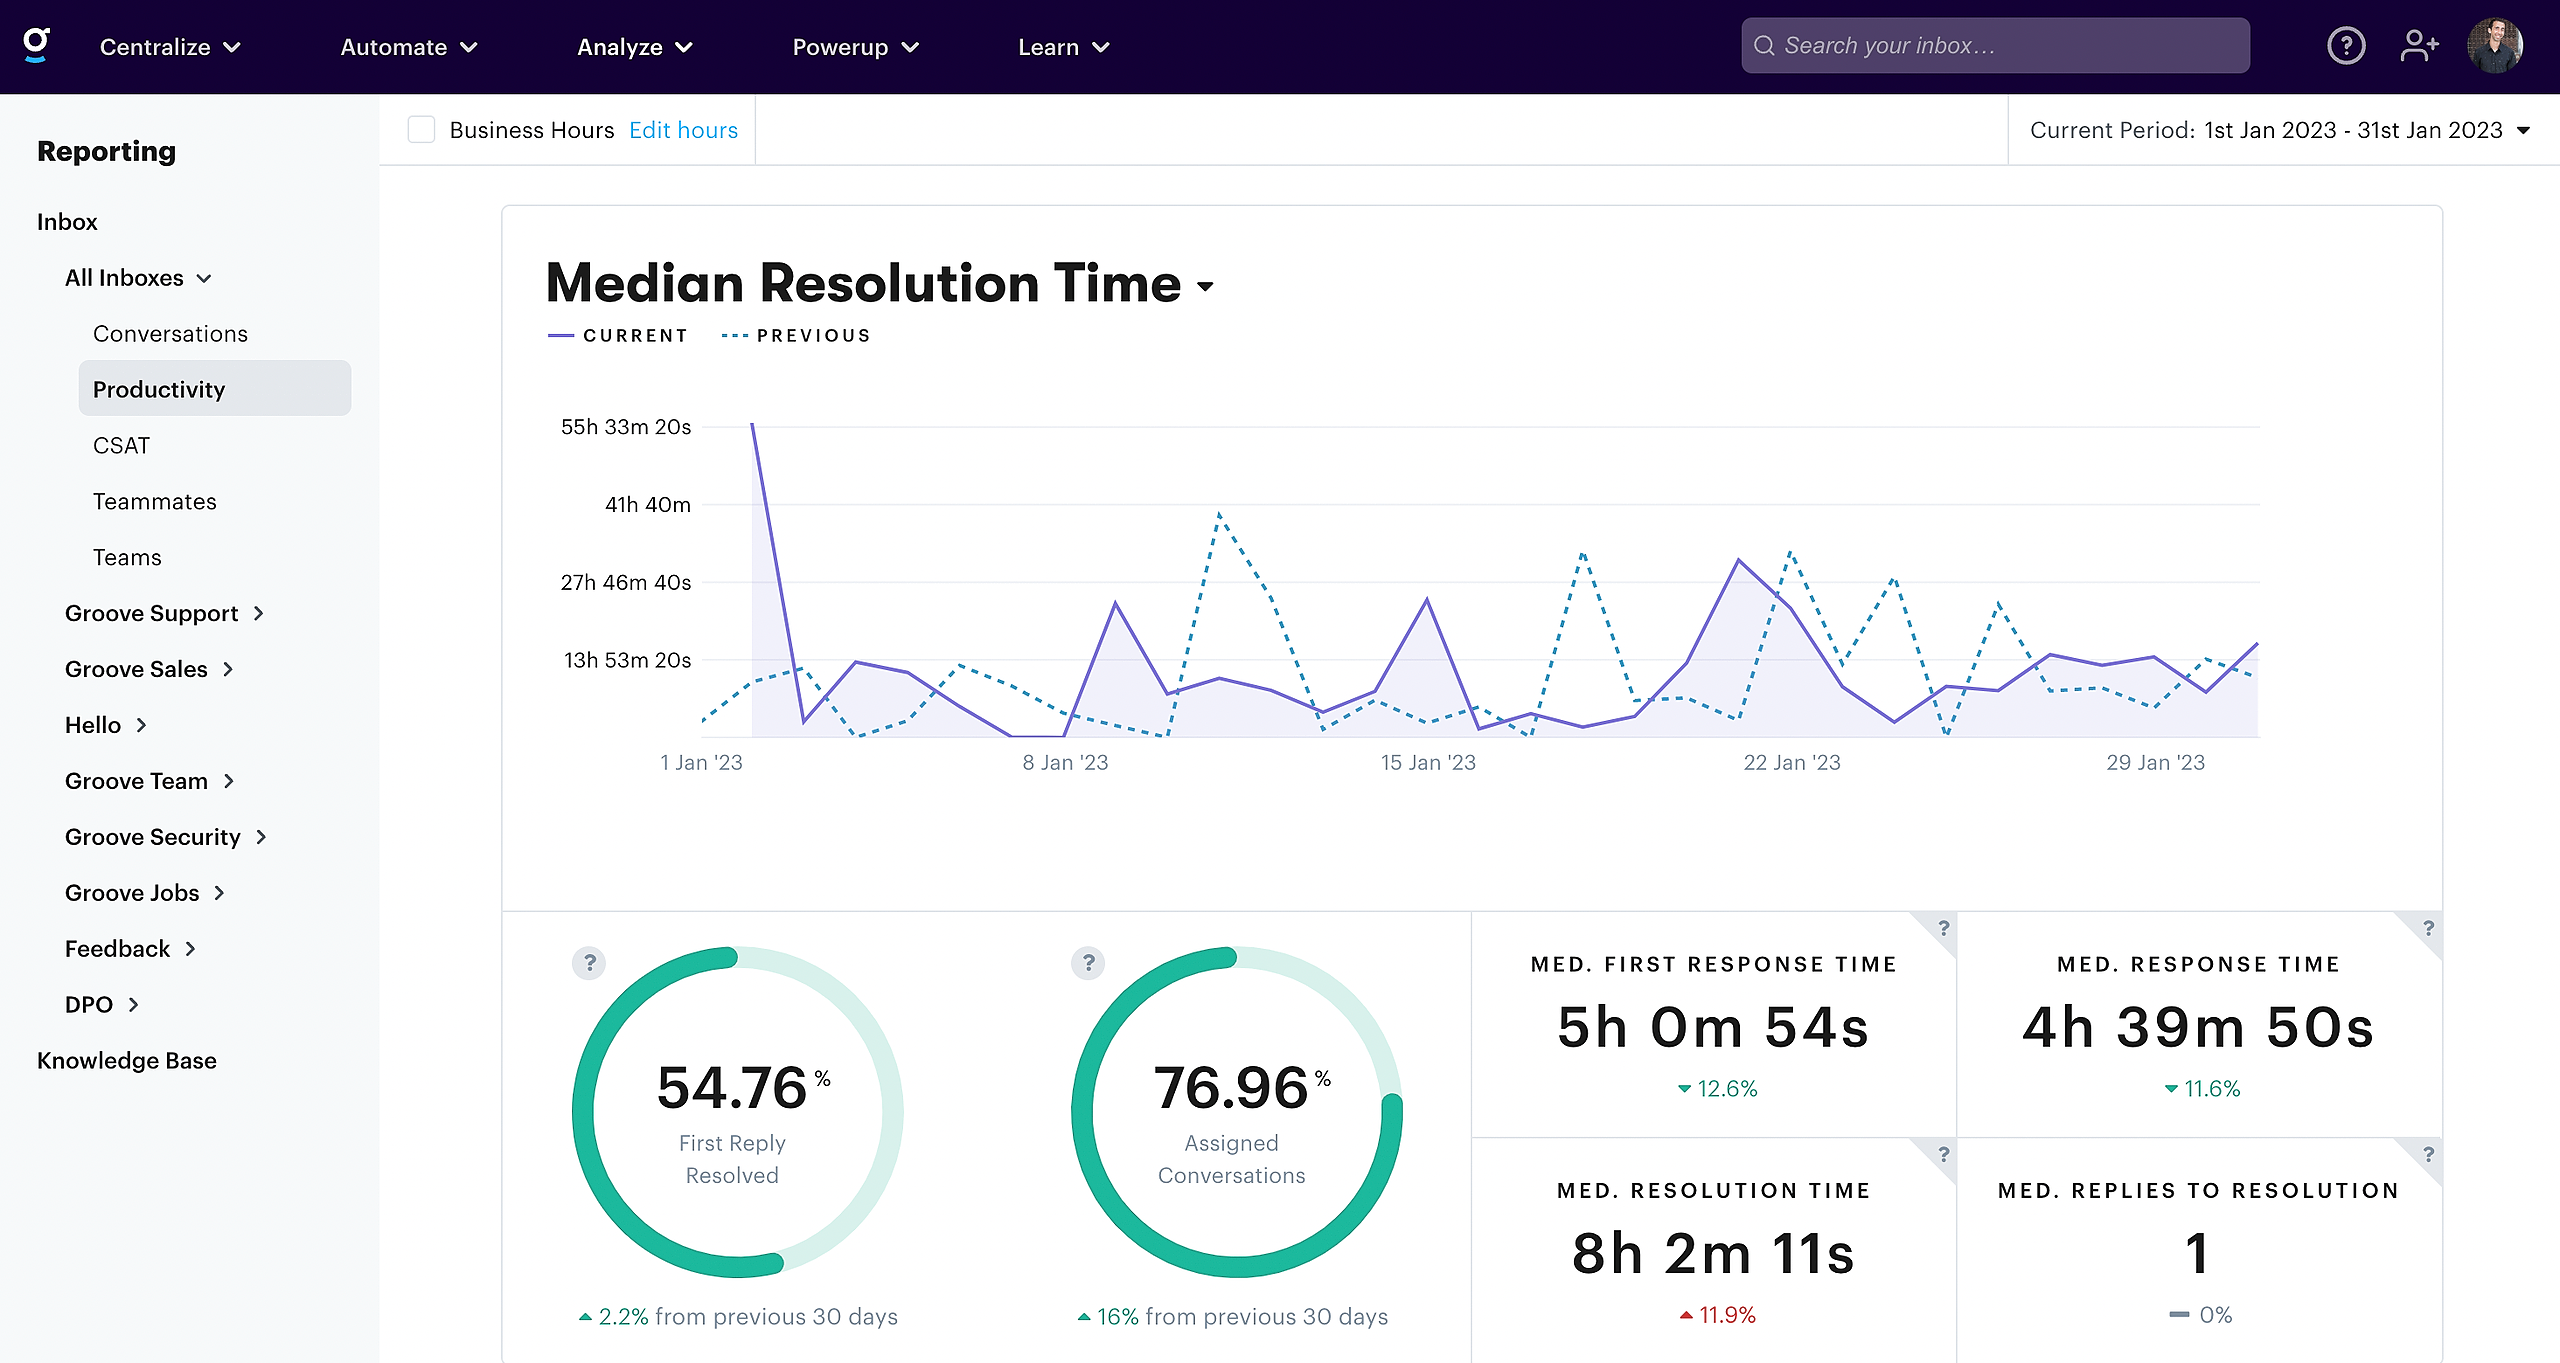Click help corner on Med. Resolution Time card
This screenshot has height=1363, width=2560.
coord(1943,1154)
